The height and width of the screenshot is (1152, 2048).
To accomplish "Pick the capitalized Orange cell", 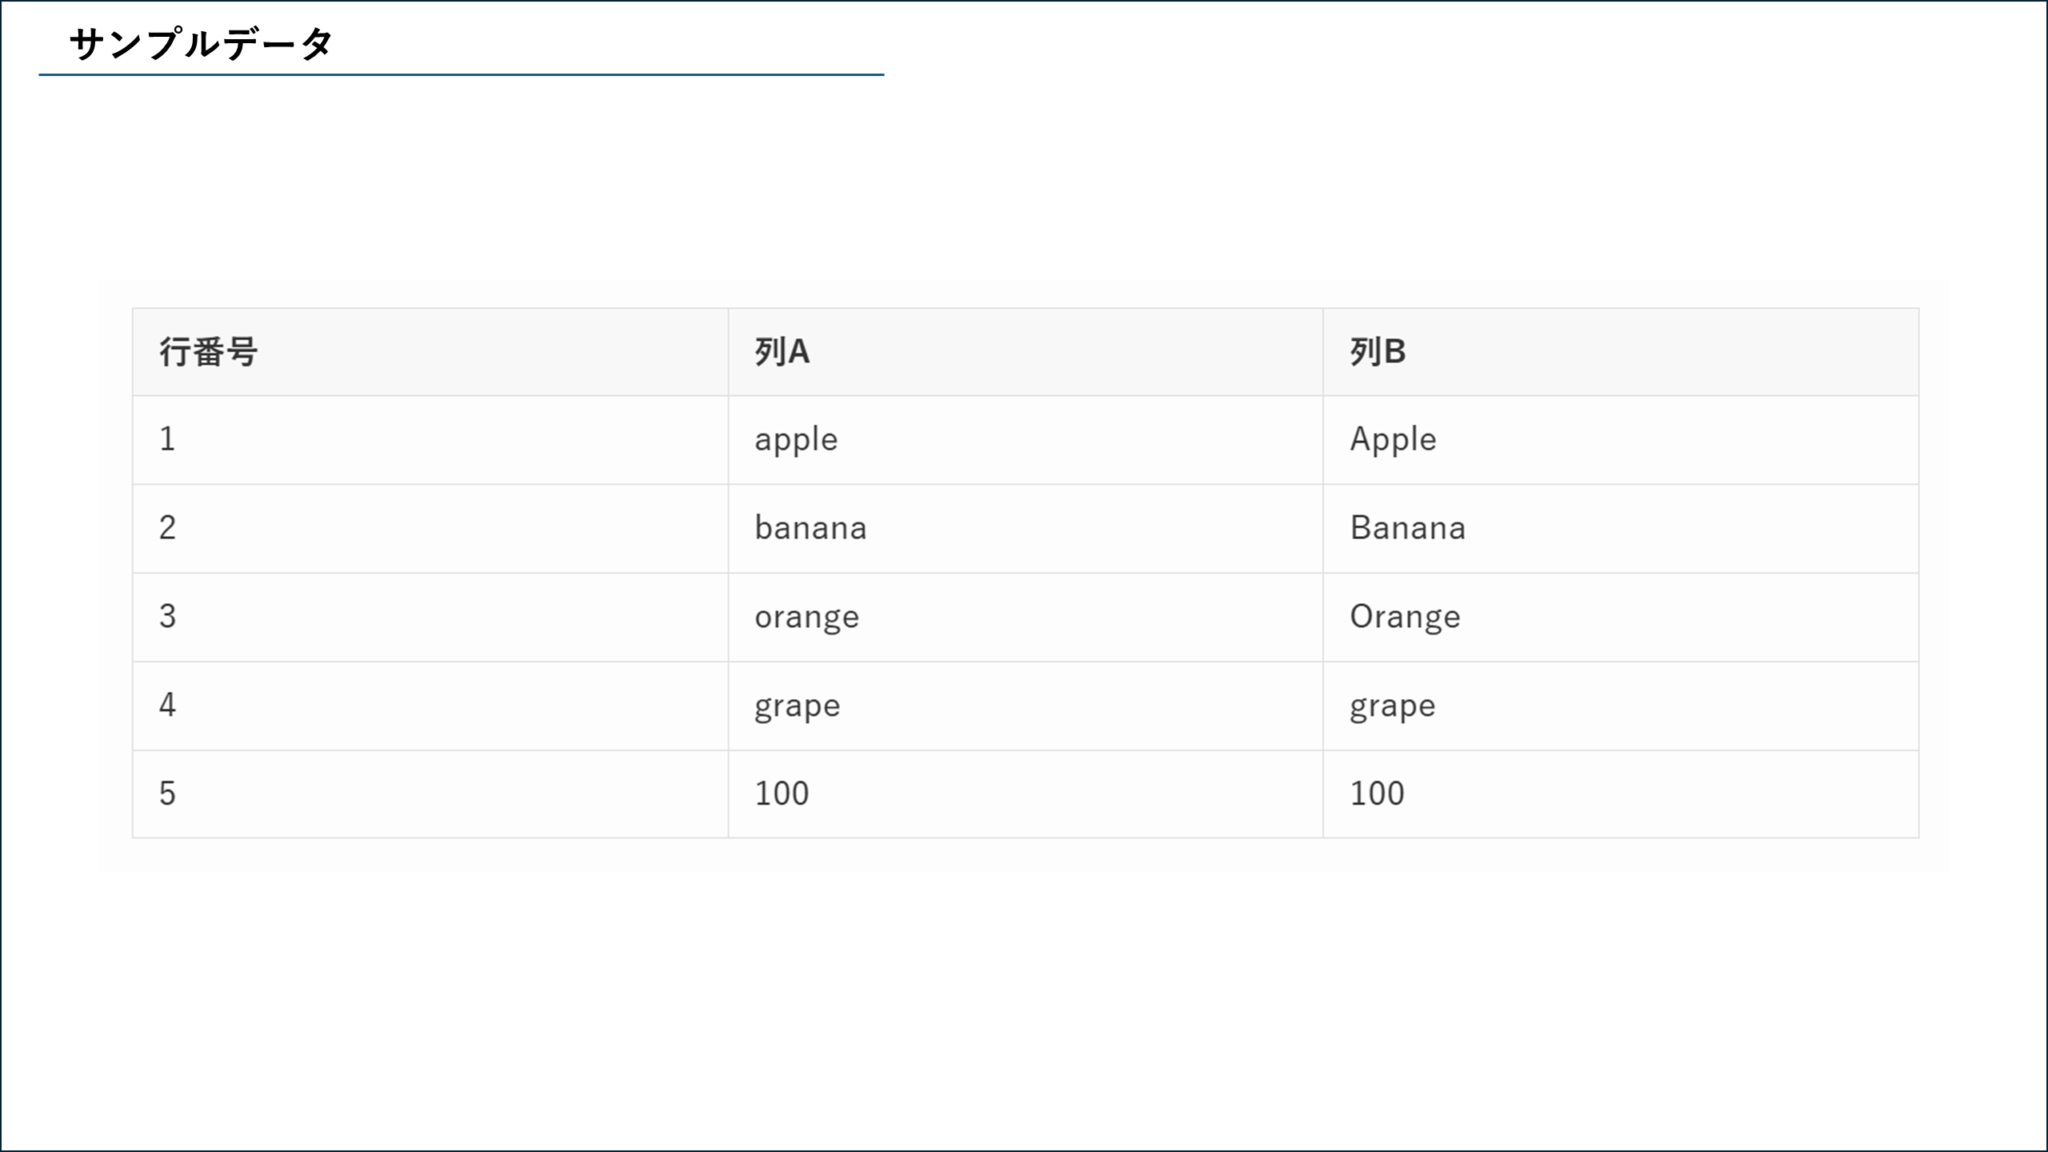I will click(1405, 616).
